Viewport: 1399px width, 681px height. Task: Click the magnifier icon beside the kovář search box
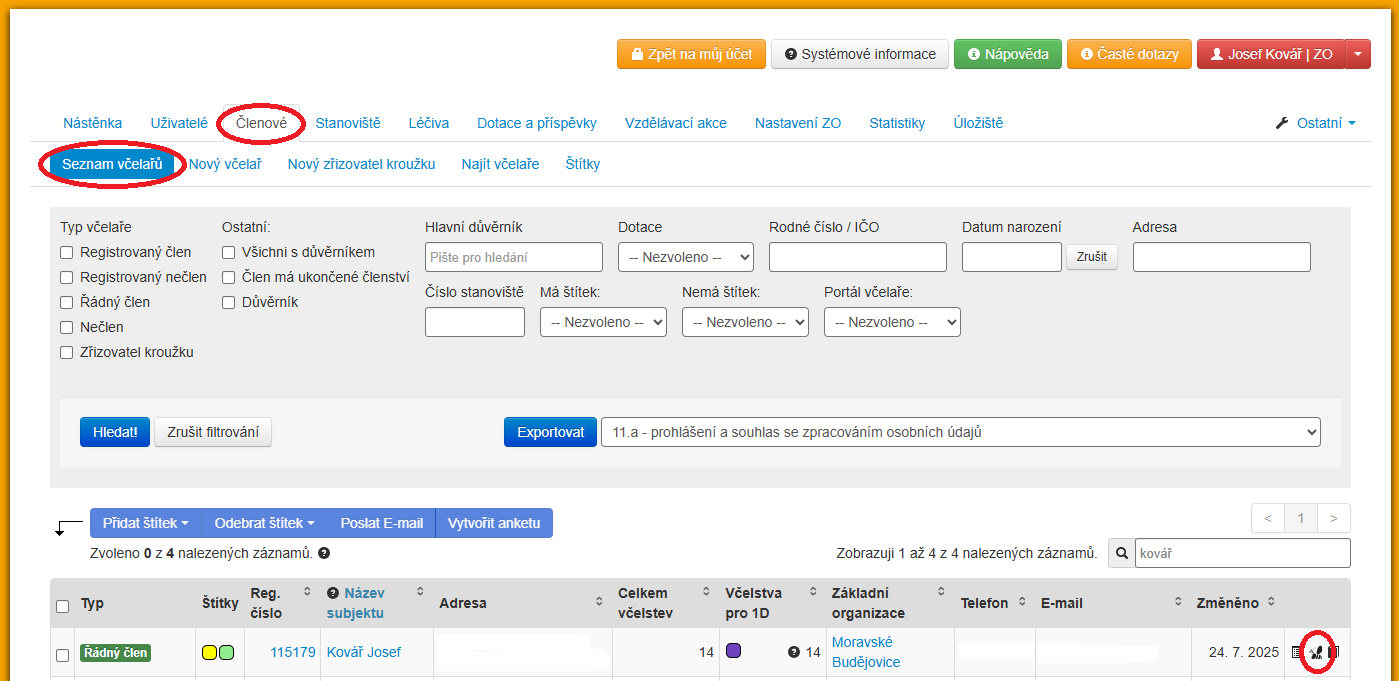pos(1121,553)
